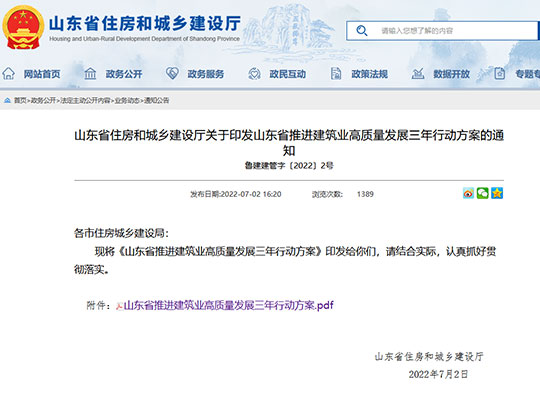Click the site title 山东省住房和城乡建设厅
Image resolution: width=540 pixels, height=400 pixels.
point(145,24)
